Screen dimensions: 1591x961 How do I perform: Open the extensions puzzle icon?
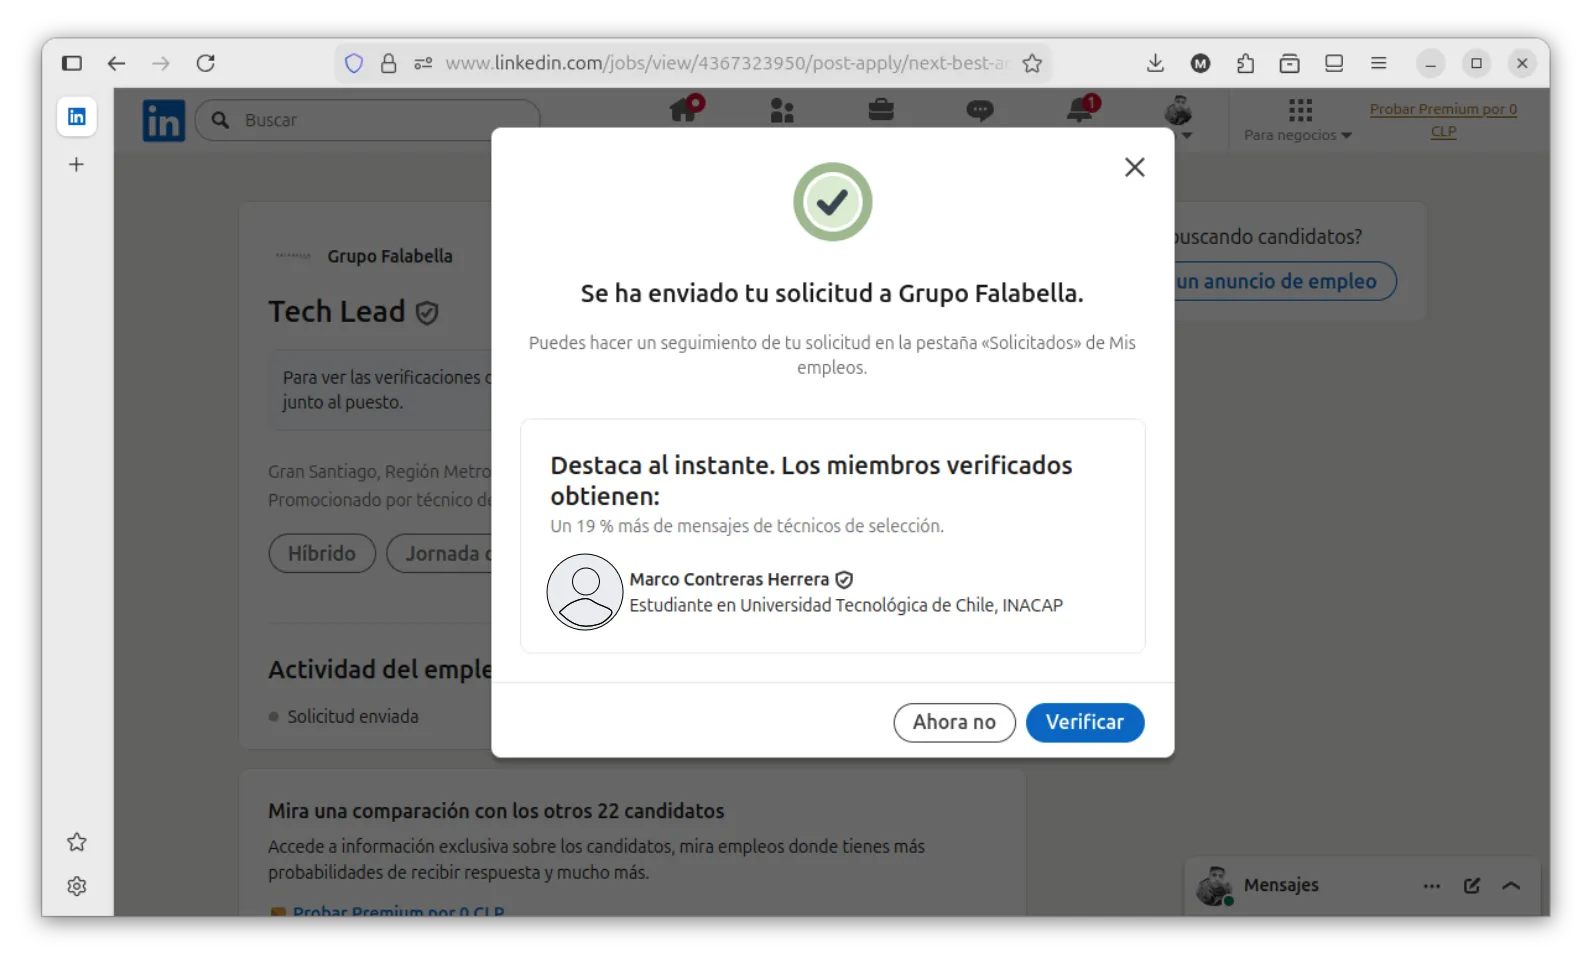[x=1245, y=63]
